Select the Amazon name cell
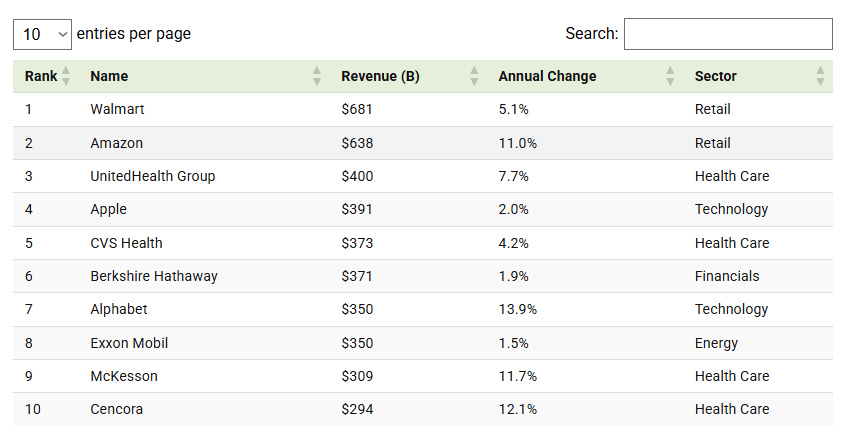 coord(116,143)
